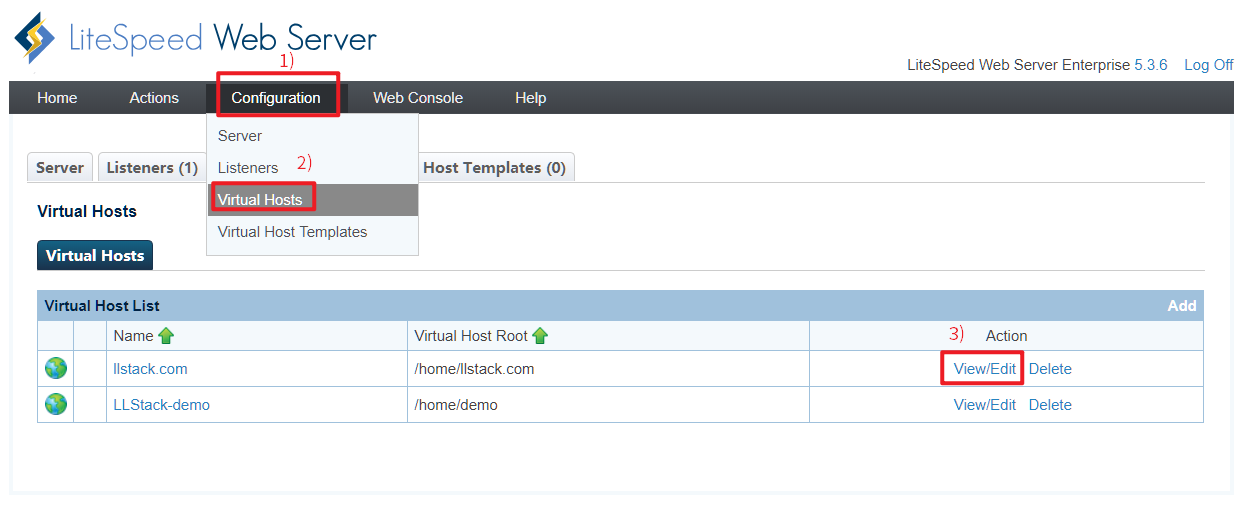Switch to the Server tab
1254x519 pixels.
[x=60, y=168]
